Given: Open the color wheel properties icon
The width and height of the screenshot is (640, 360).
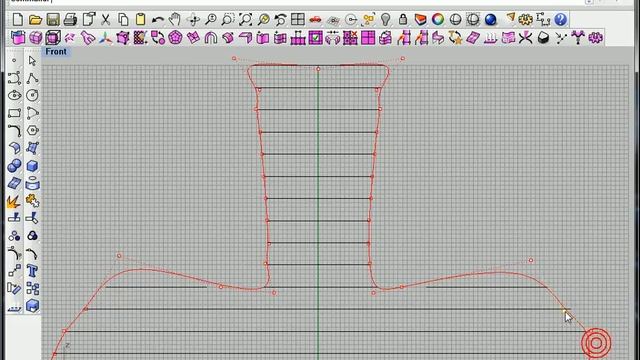Looking at the screenshot, I should (438, 19).
